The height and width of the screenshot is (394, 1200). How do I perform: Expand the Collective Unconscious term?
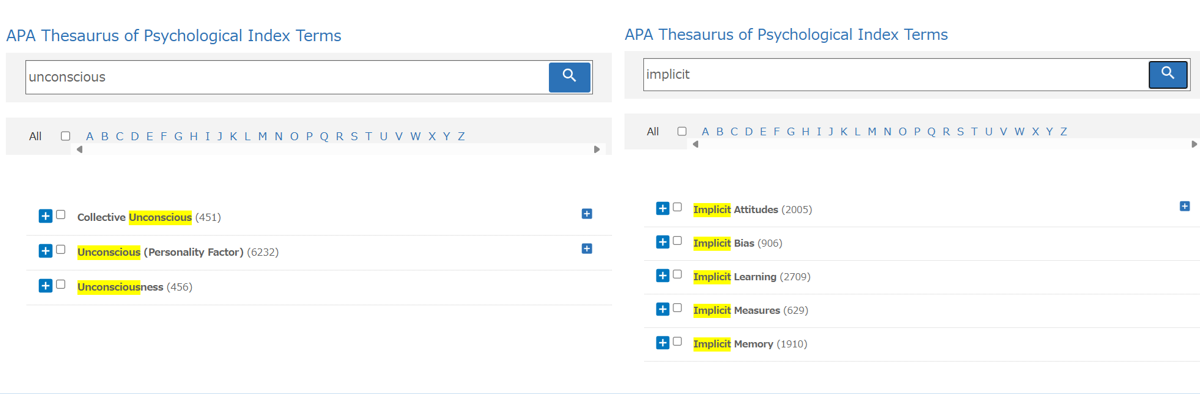(45, 216)
